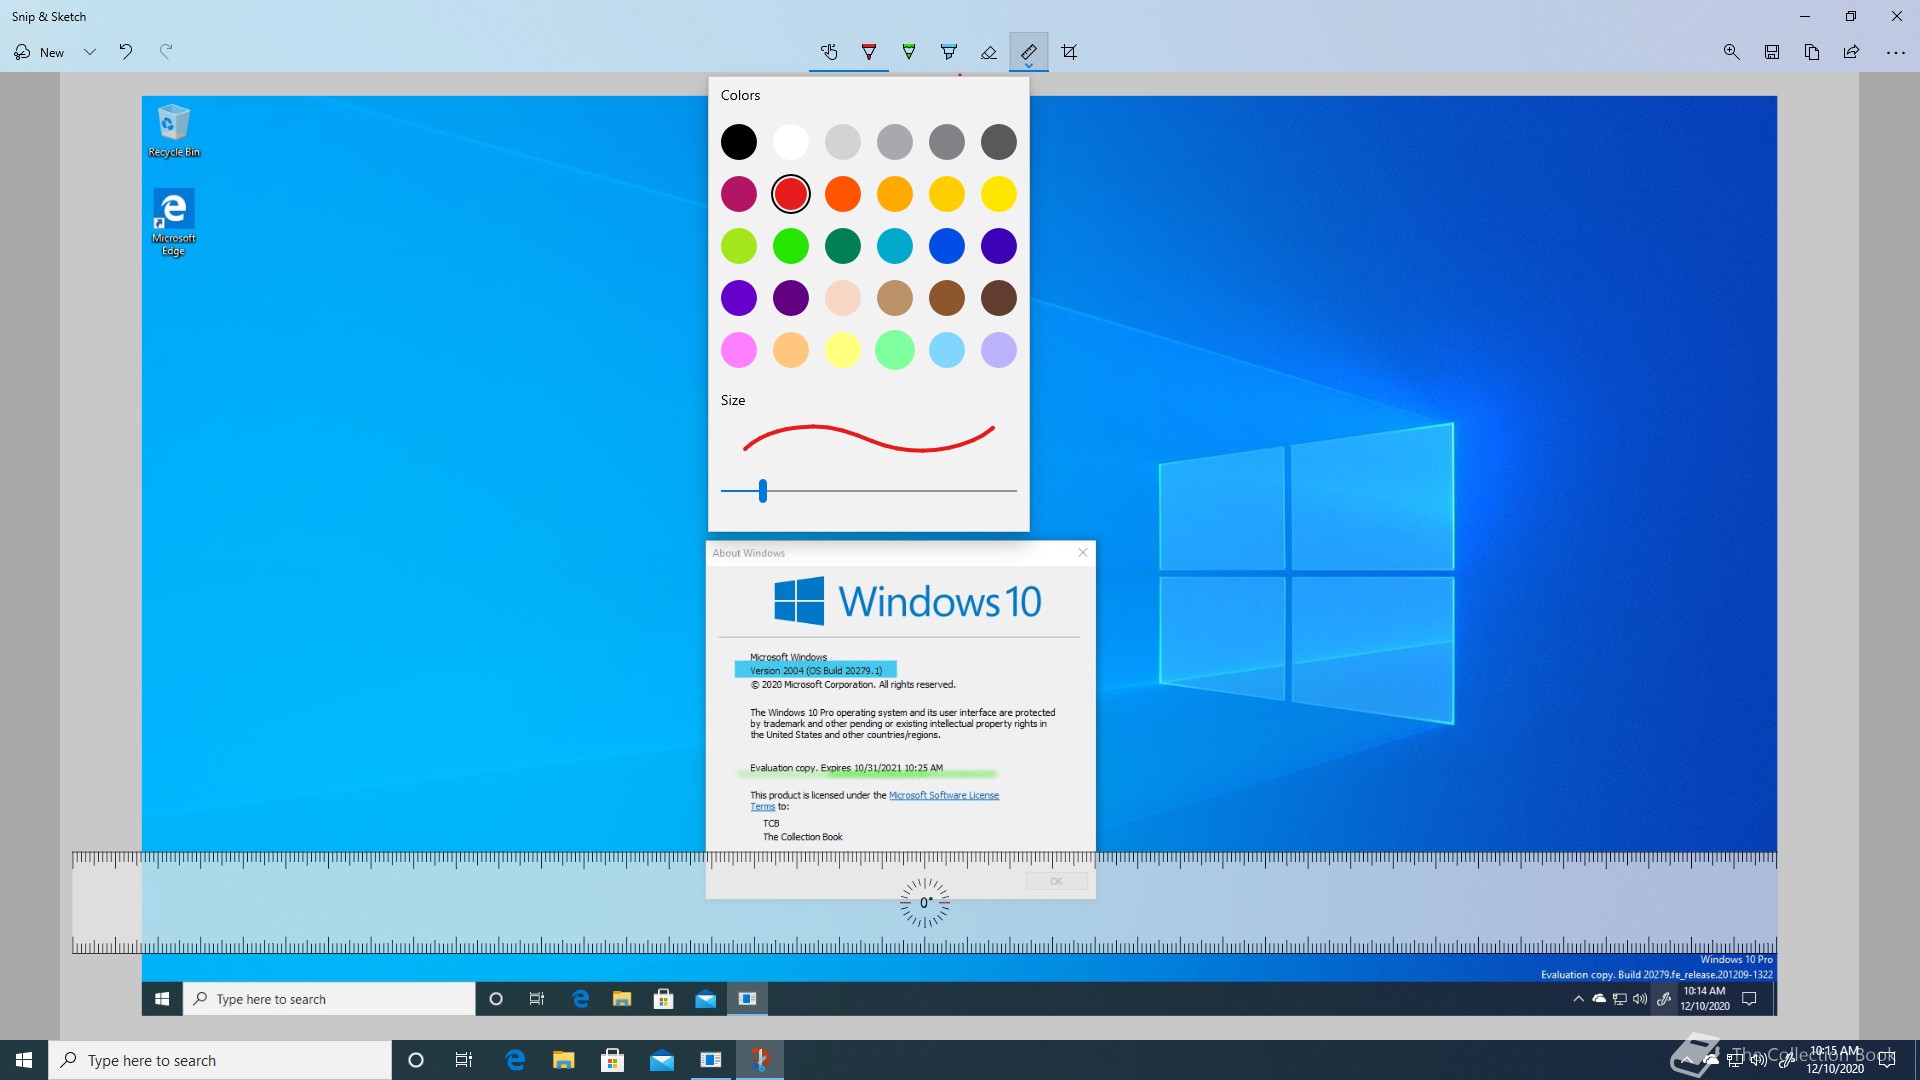The image size is (1920, 1080).
Task: Undo the last stroke
Action: click(126, 52)
